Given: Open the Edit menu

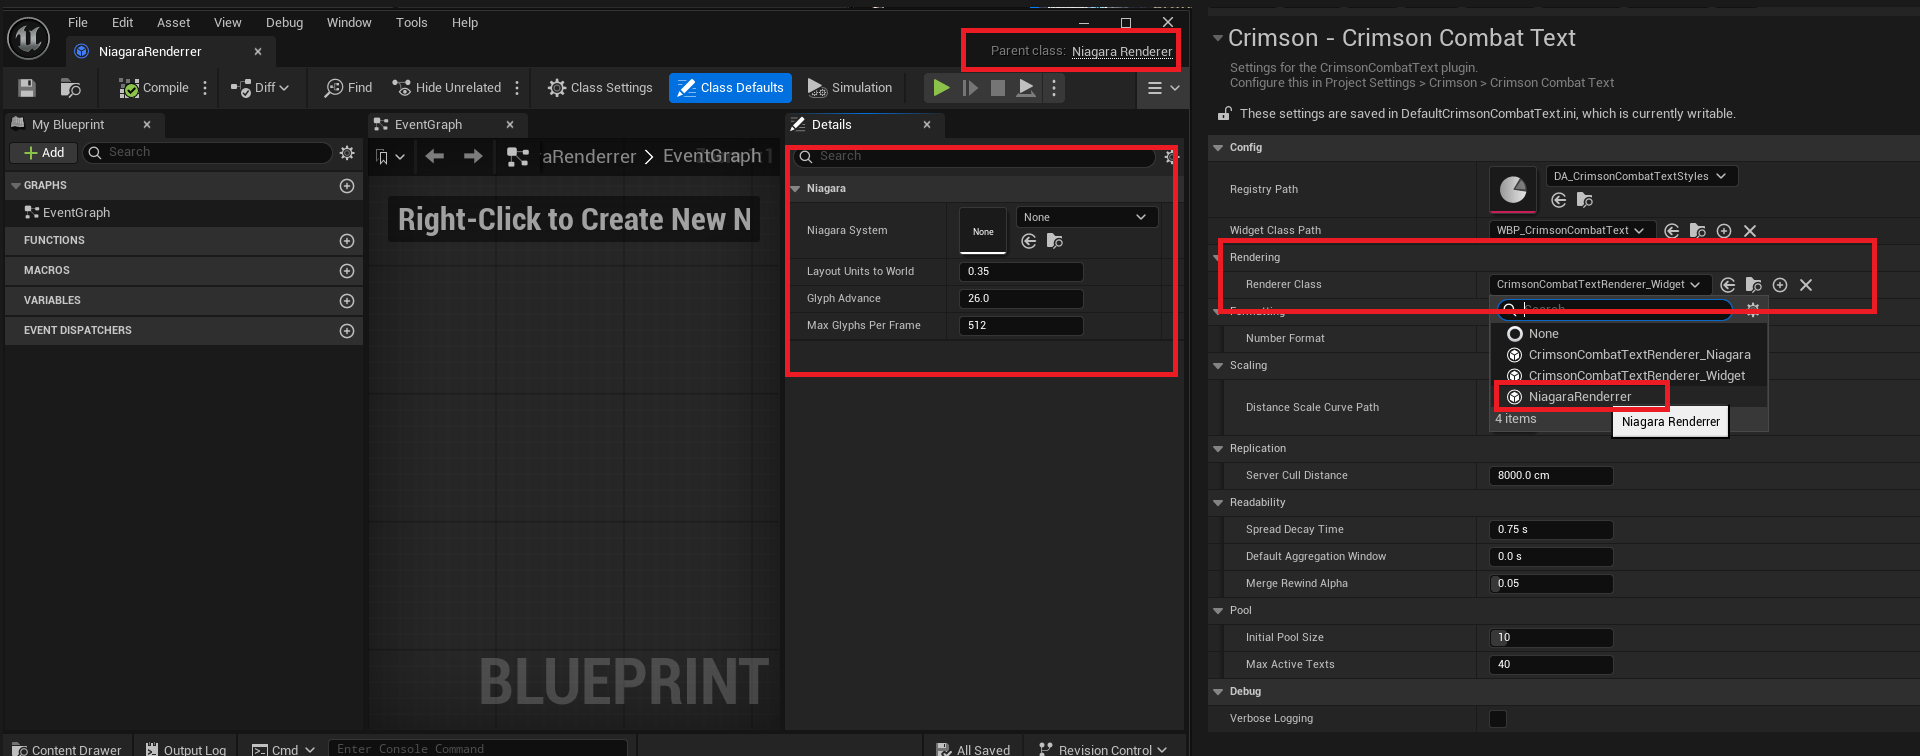Looking at the screenshot, I should point(123,22).
